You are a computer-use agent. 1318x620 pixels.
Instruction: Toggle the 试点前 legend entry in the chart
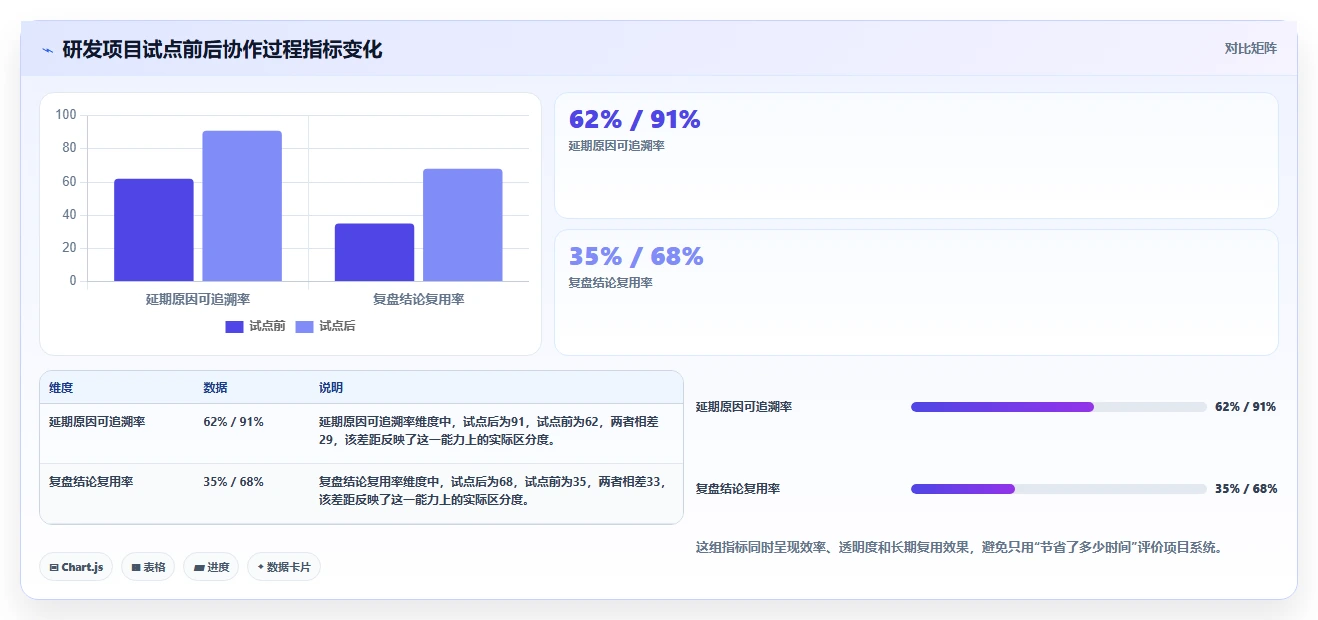coord(255,326)
